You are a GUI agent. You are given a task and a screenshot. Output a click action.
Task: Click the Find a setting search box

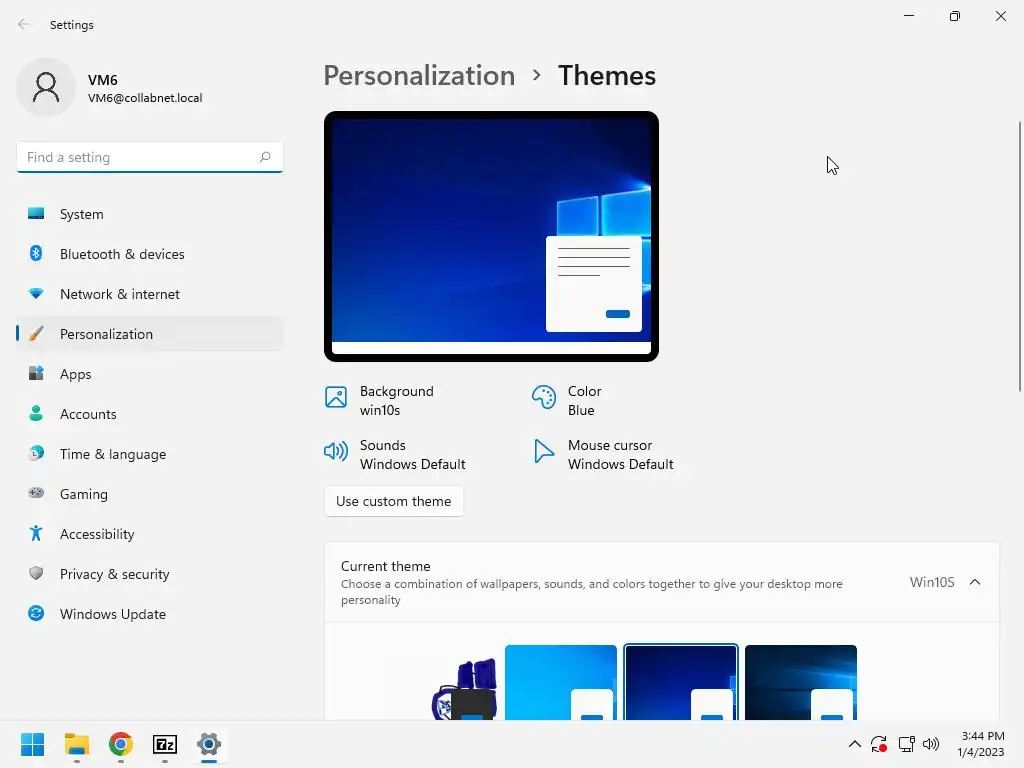(x=150, y=157)
